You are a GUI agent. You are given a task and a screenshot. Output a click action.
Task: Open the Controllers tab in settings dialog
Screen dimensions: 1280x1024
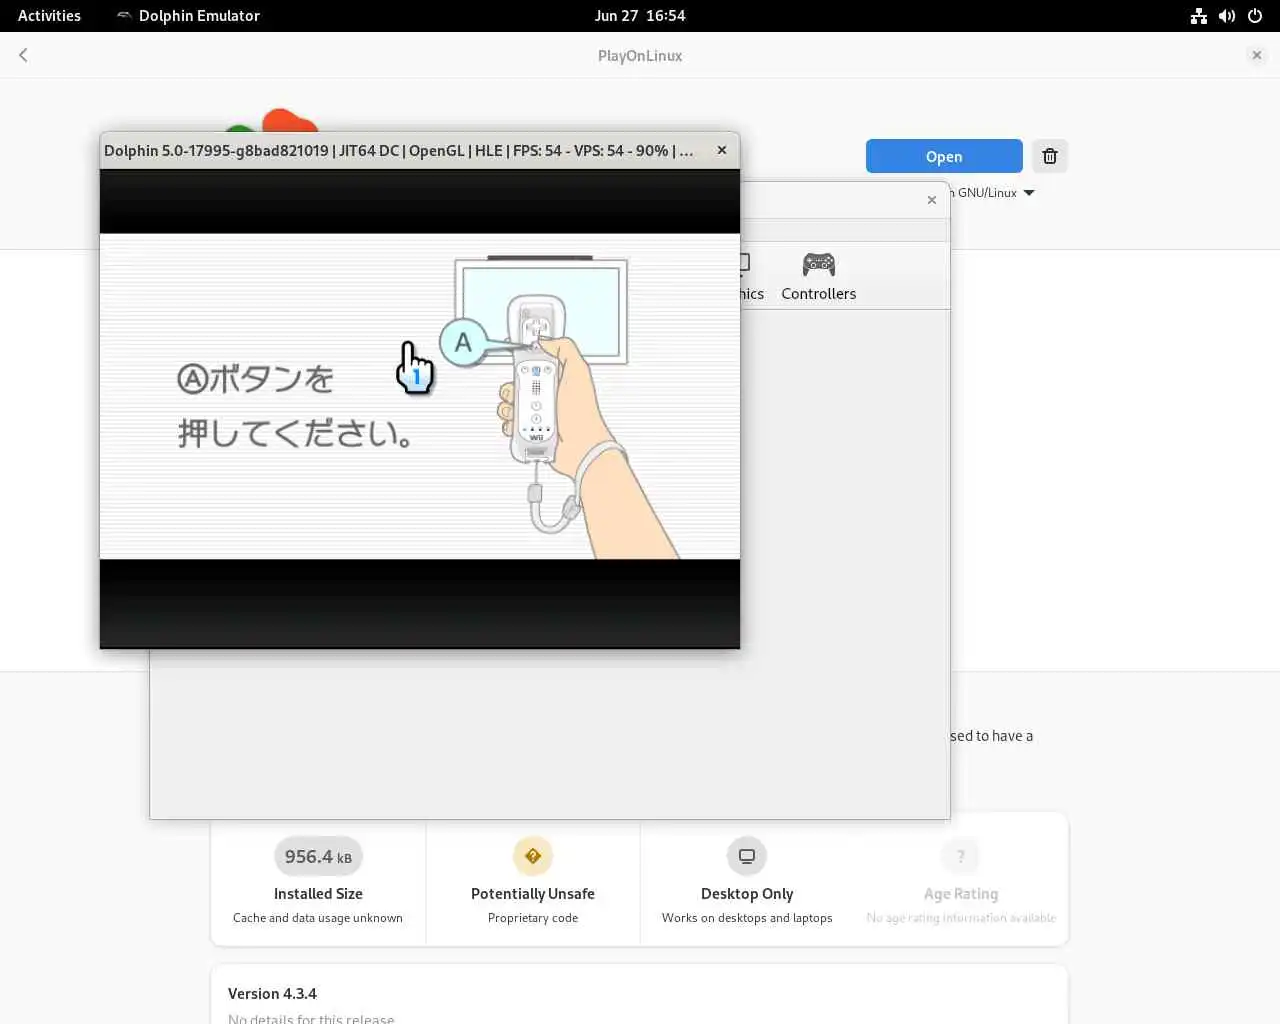coord(818,277)
